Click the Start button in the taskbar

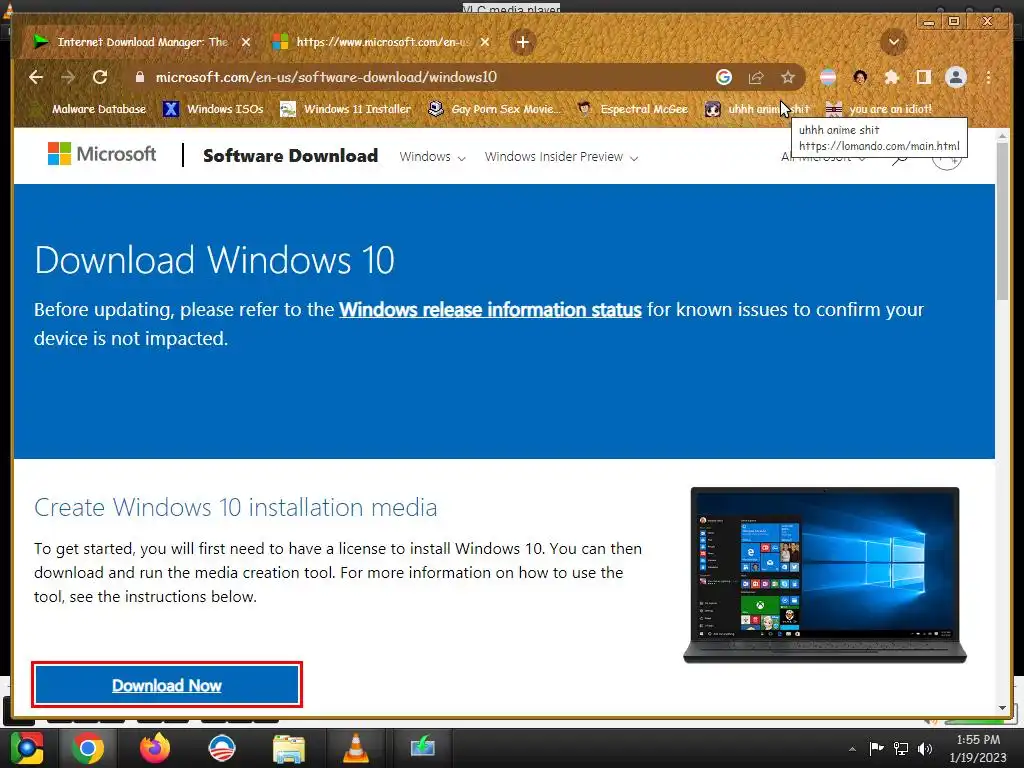click(27, 748)
